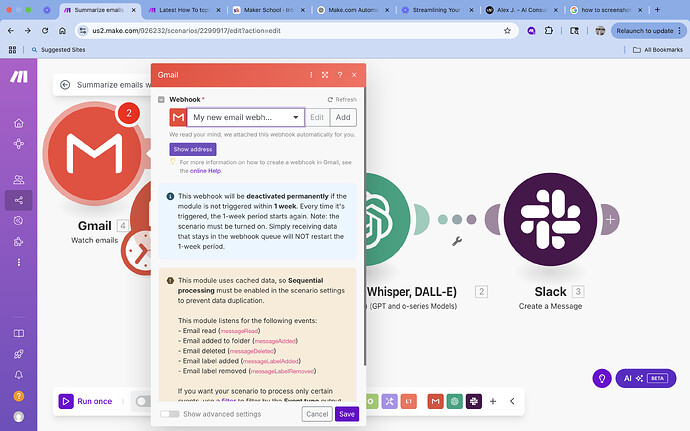Click the purple Tools icon in bottom toolbar
690x431 pixels.
pyautogui.click(x=389, y=401)
